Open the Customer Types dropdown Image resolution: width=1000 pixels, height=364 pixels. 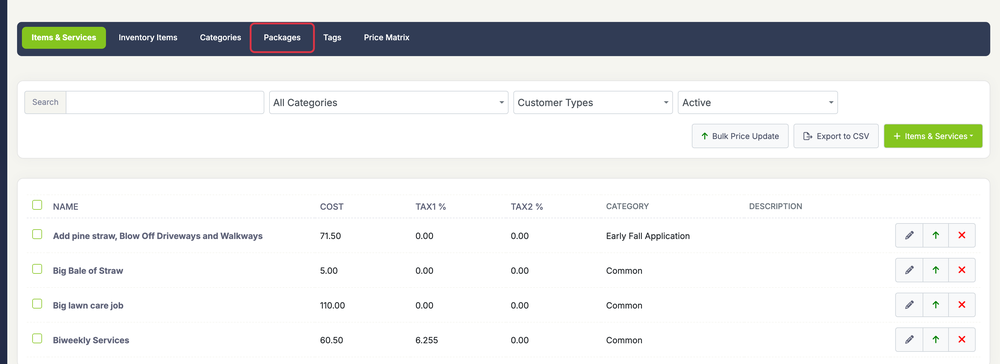coord(592,103)
